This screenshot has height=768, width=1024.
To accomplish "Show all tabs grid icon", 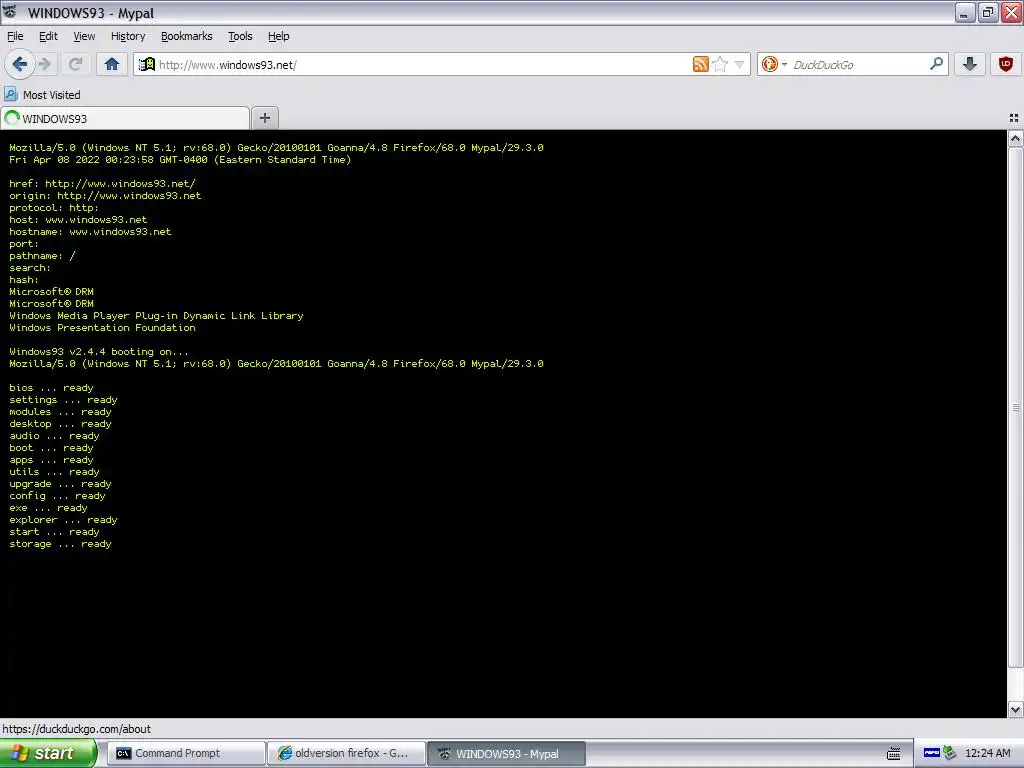I will click(1014, 118).
